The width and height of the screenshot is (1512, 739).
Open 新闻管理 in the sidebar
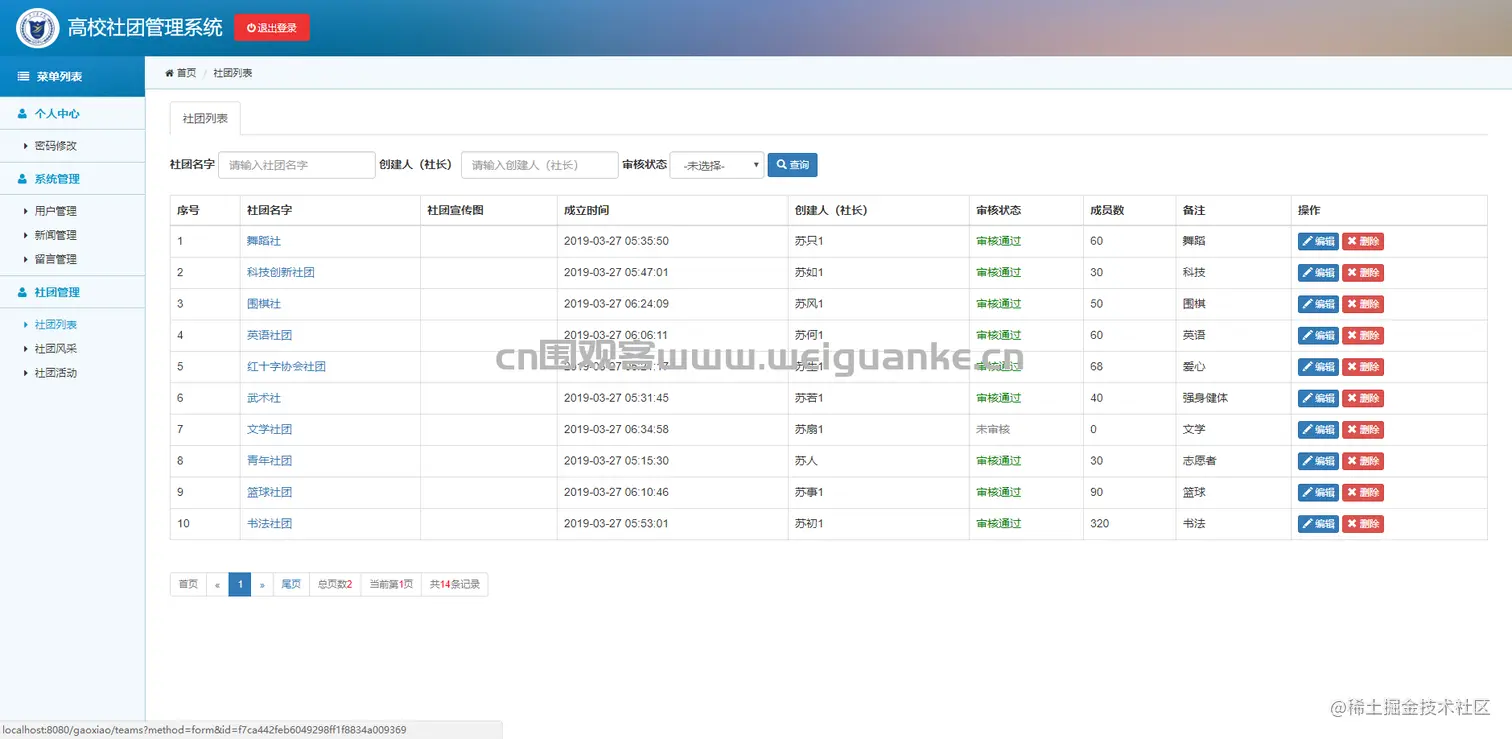point(56,235)
